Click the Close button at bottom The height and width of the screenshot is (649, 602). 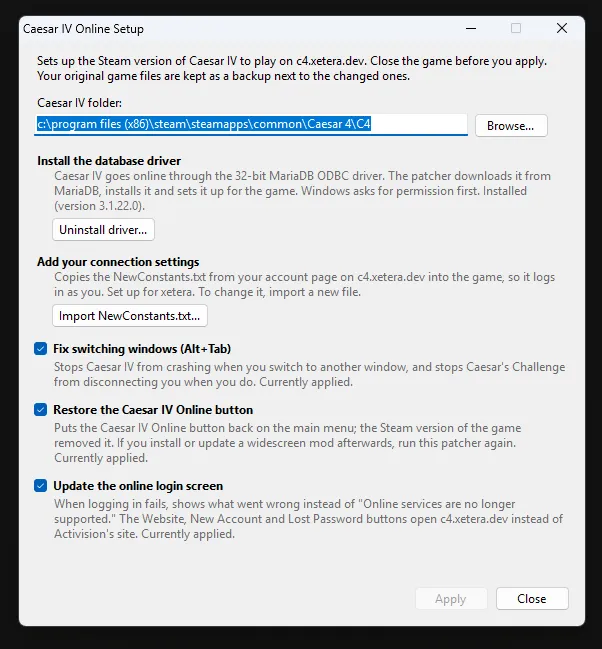pos(532,599)
